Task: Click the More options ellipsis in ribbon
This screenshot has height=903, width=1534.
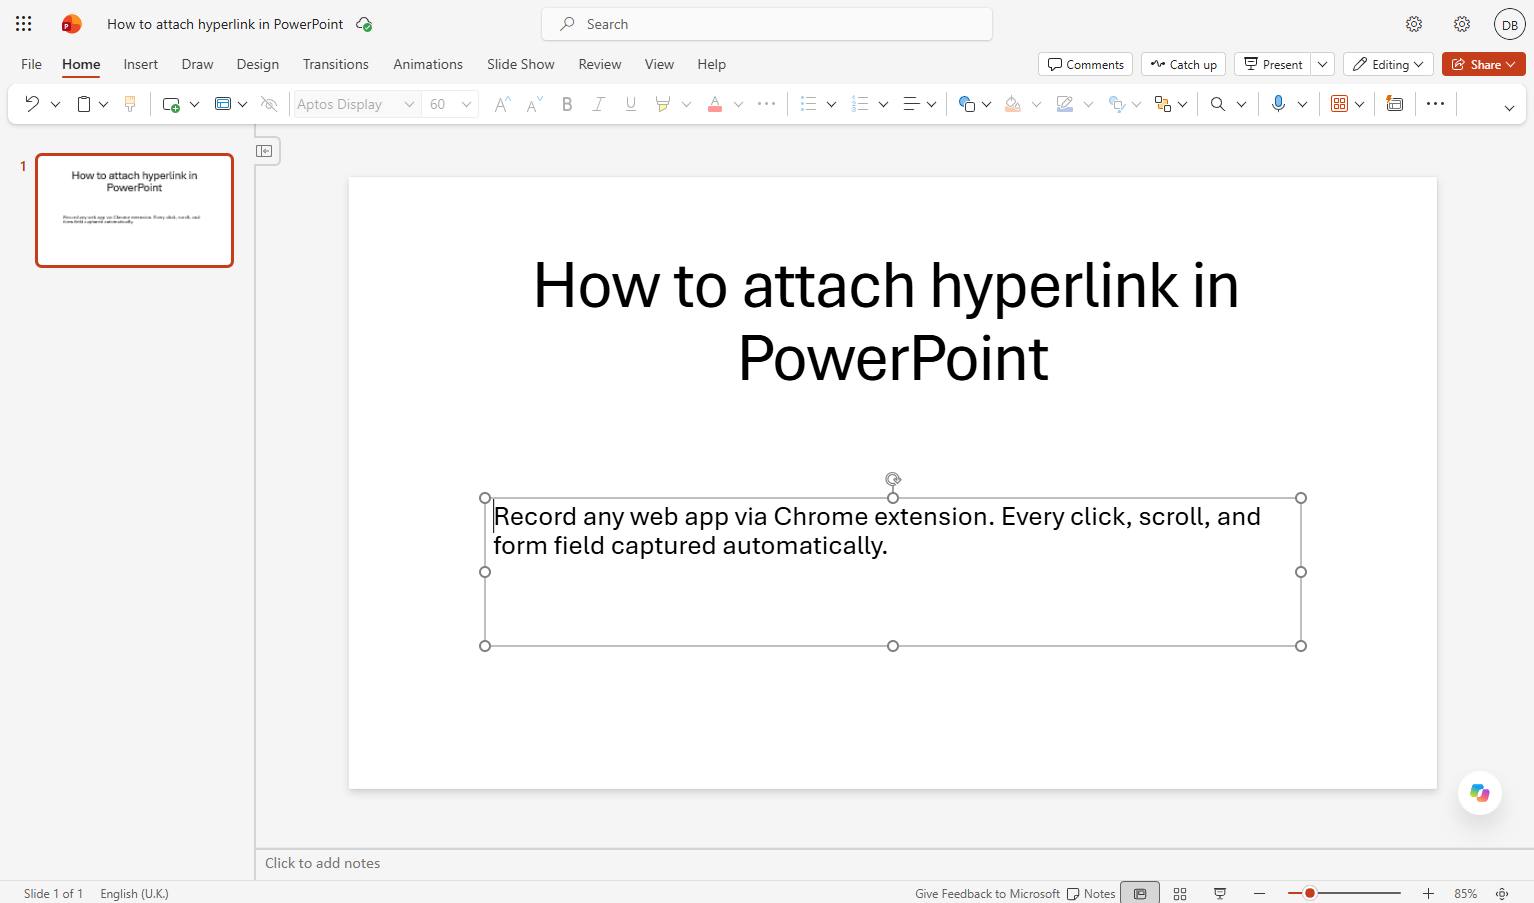Action: pyautogui.click(x=1435, y=104)
